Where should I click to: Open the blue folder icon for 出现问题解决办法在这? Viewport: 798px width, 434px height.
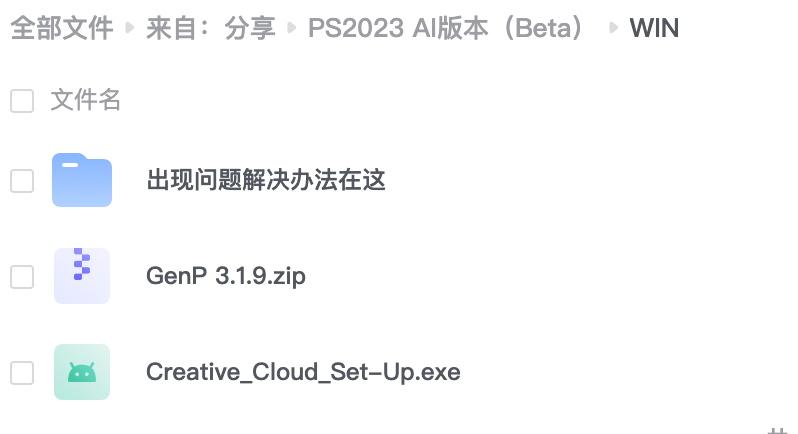[82, 181]
